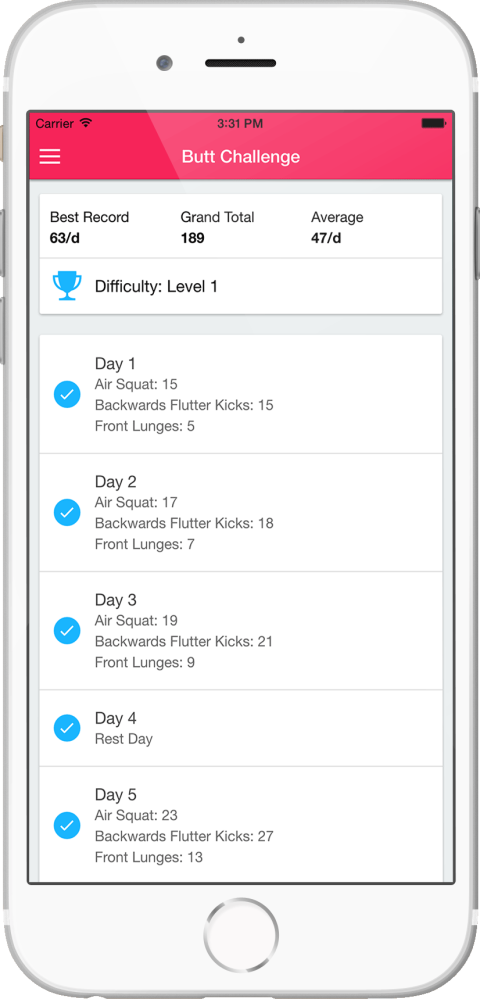Select the Grand Total 189 stat
This screenshot has width=480, height=999.
(217, 227)
